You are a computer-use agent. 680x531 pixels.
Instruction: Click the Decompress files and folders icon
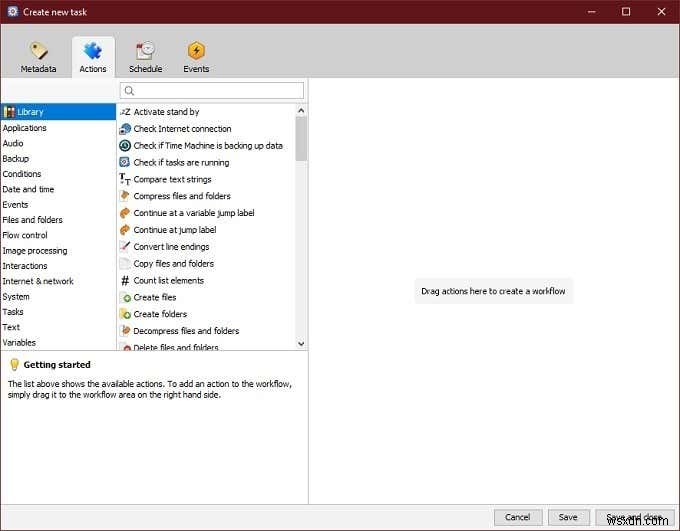coord(125,331)
